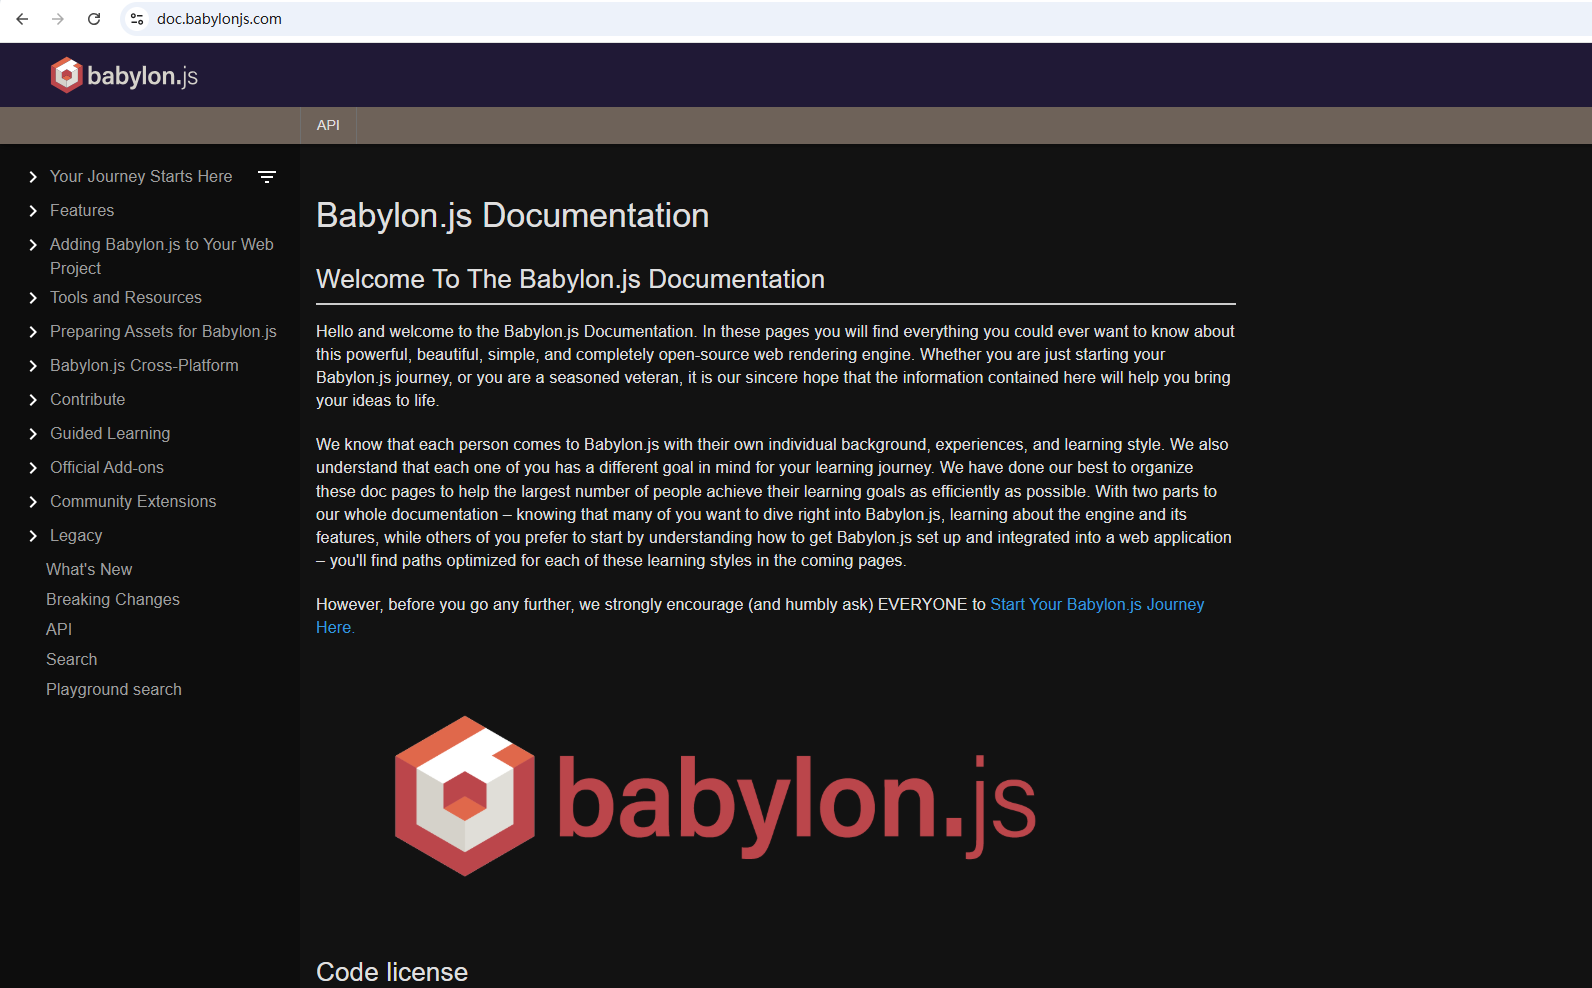Open the Contribute section

88,399
